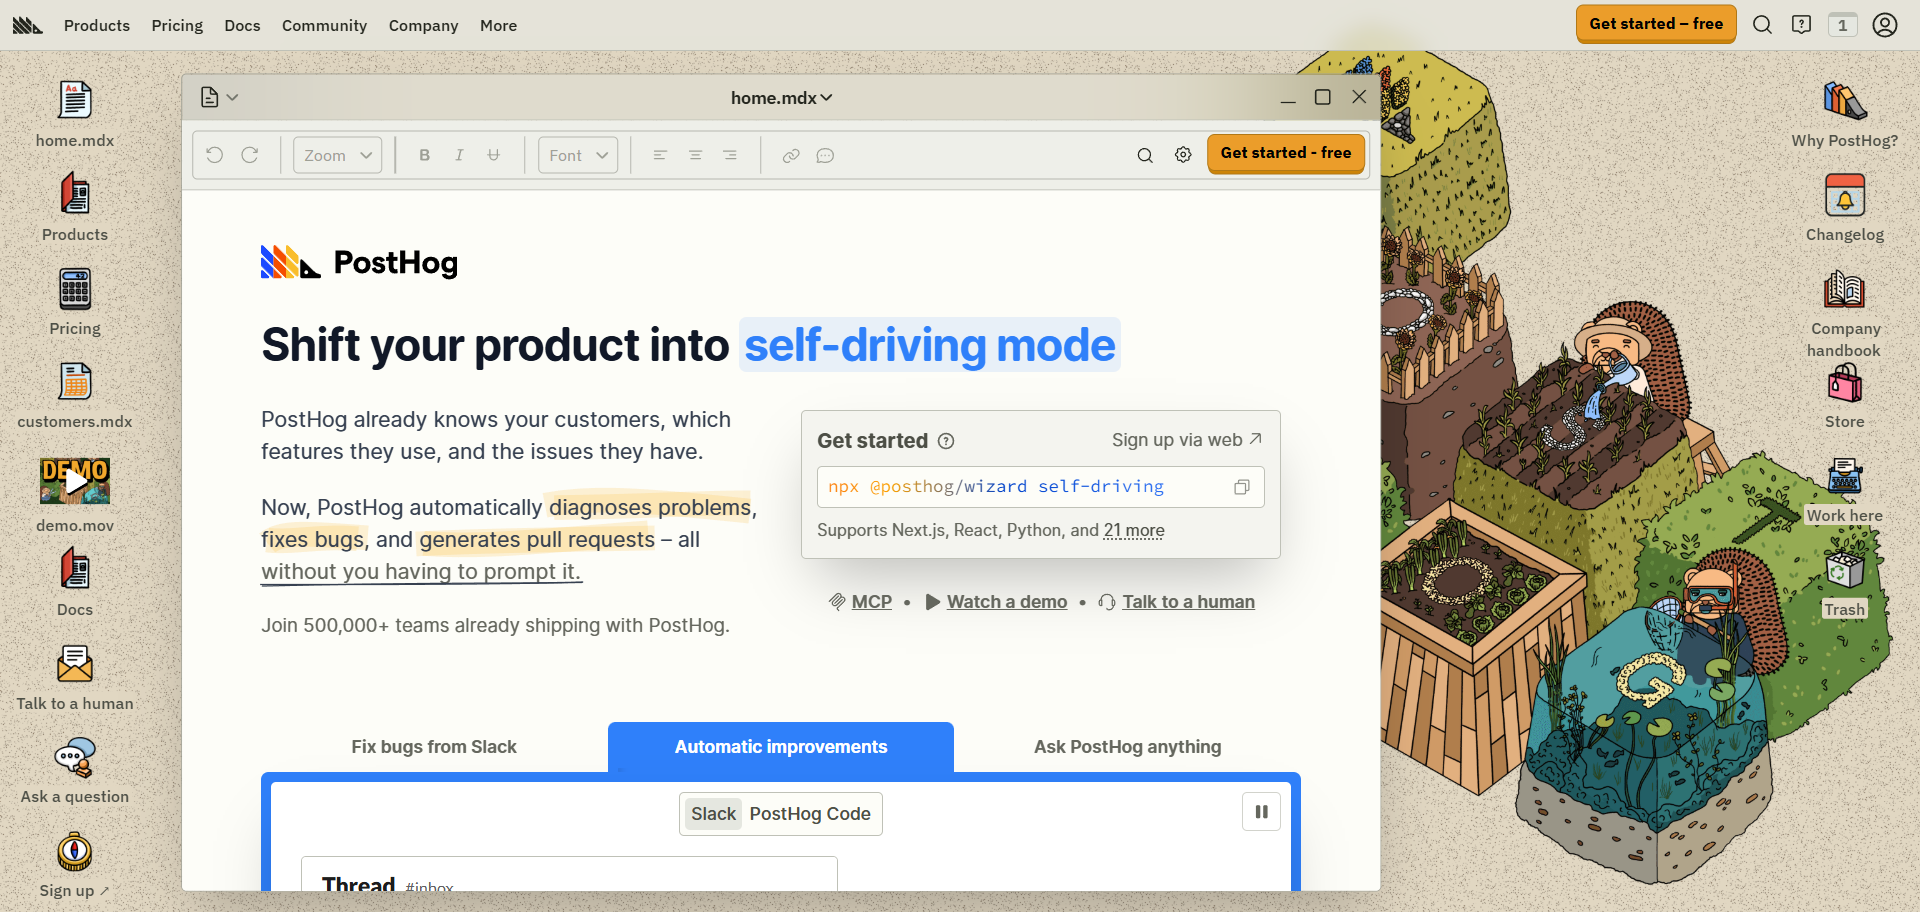The image size is (1920, 912).
Task: Open the Community menu
Action: (x=324, y=25)
